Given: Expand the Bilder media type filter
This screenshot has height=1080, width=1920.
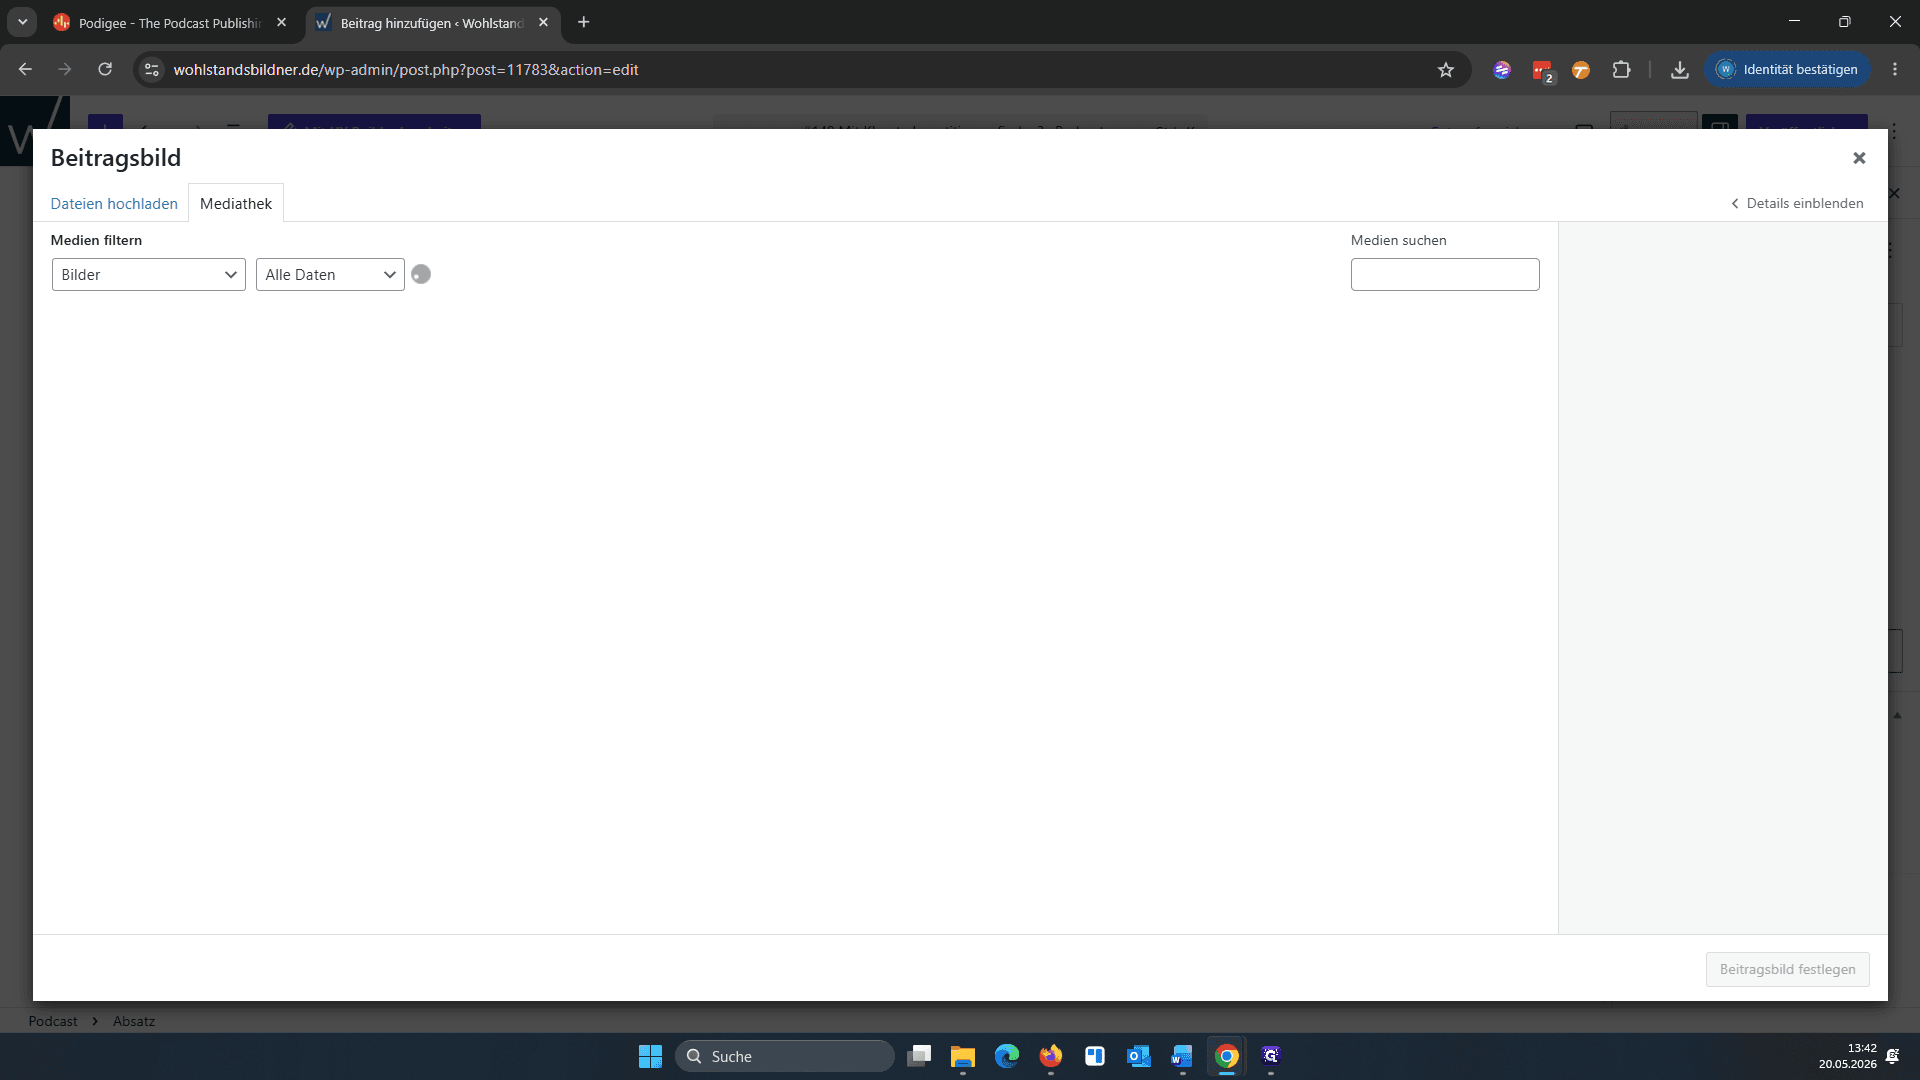Looking at the screenshot, I should click(149, 275).
